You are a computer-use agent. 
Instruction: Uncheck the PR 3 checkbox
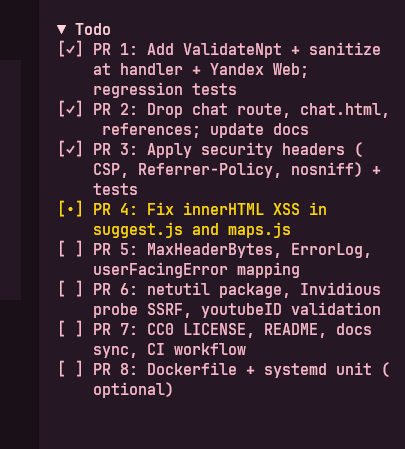pos(70,150)
